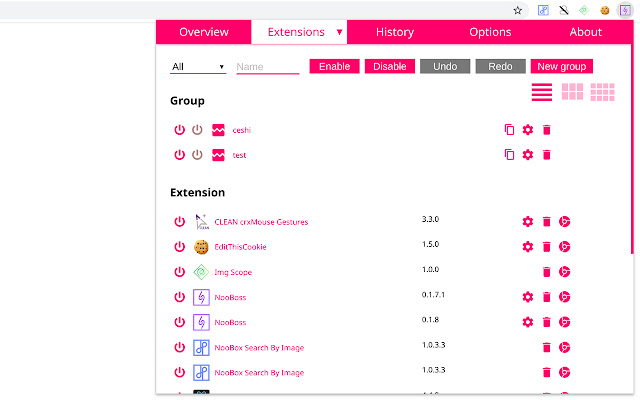Copy the ceshi group
Viewport: 640px width, 400px height.
click(510, 130)
